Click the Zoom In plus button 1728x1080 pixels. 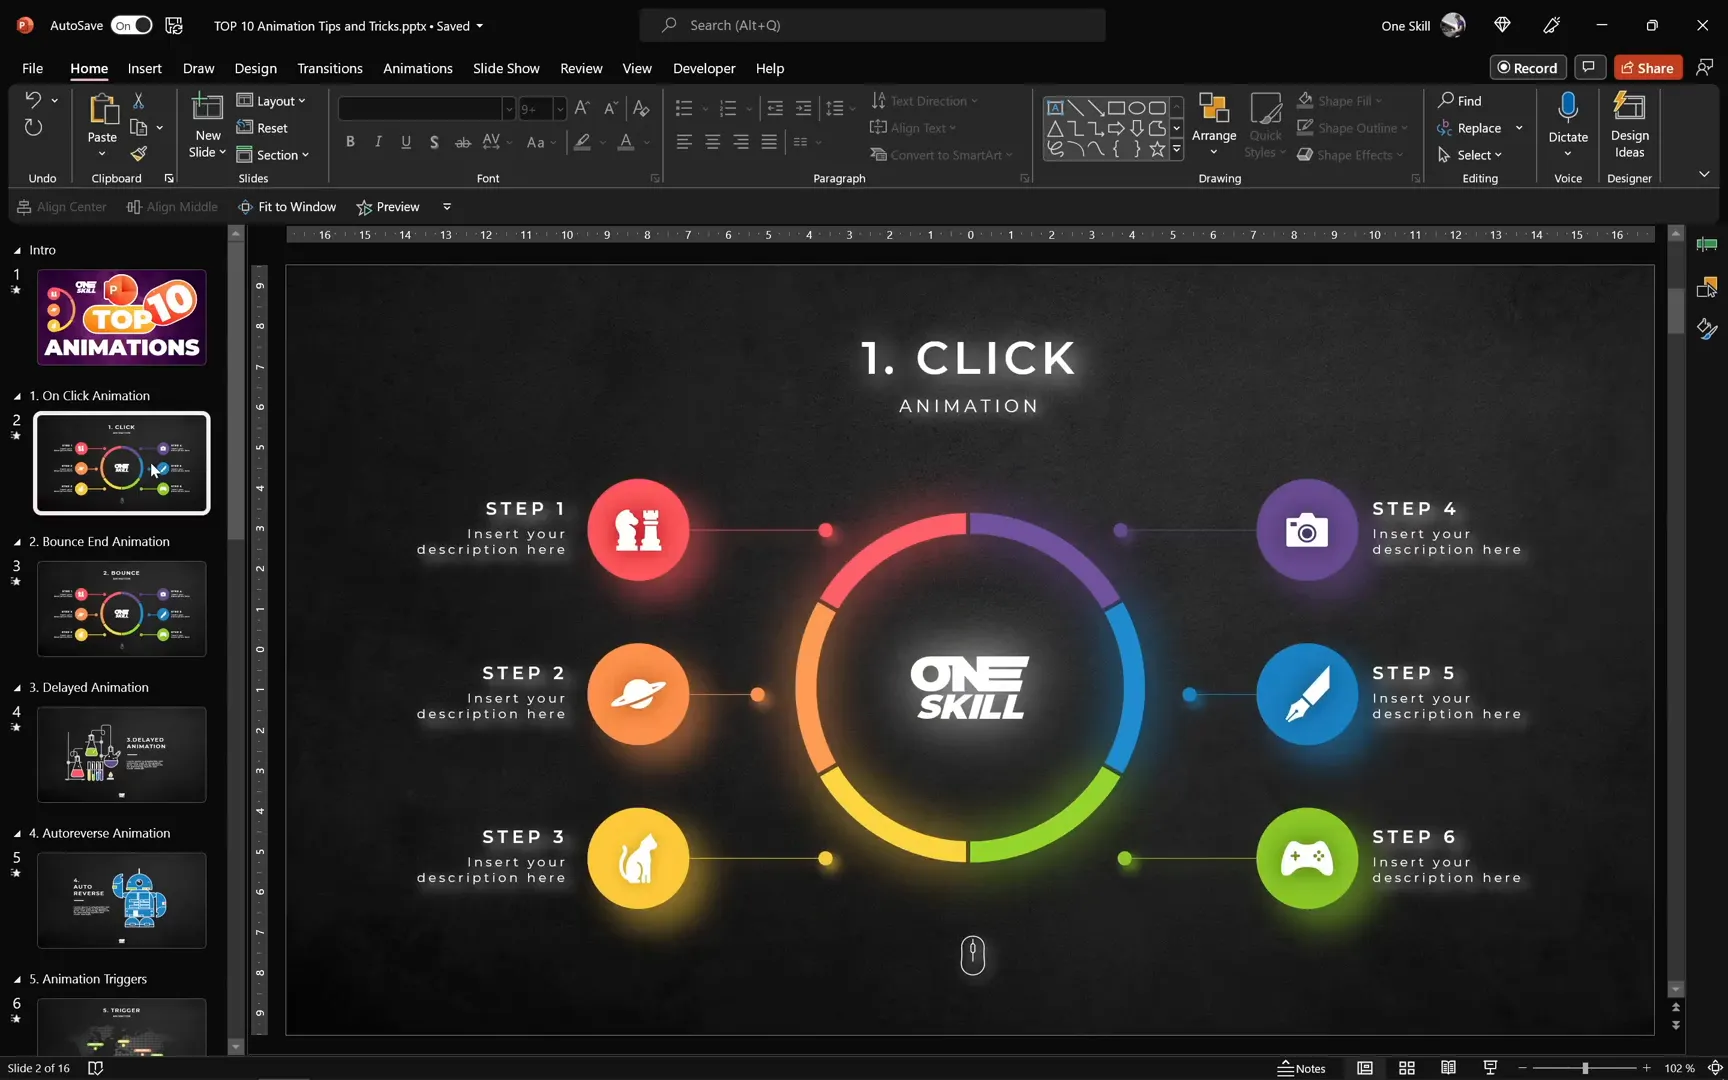coord(1647,1068)
